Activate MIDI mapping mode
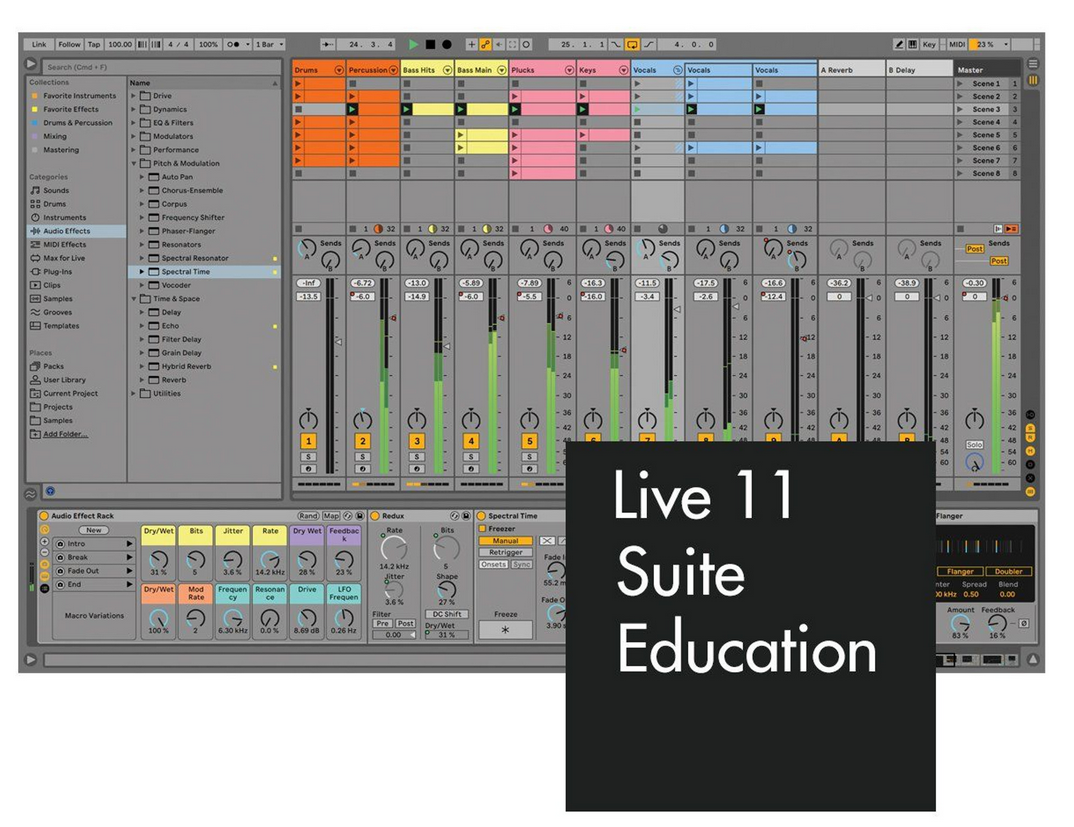Image resolution: width=1074 pixels, height=827 pixels. point(957,44)
